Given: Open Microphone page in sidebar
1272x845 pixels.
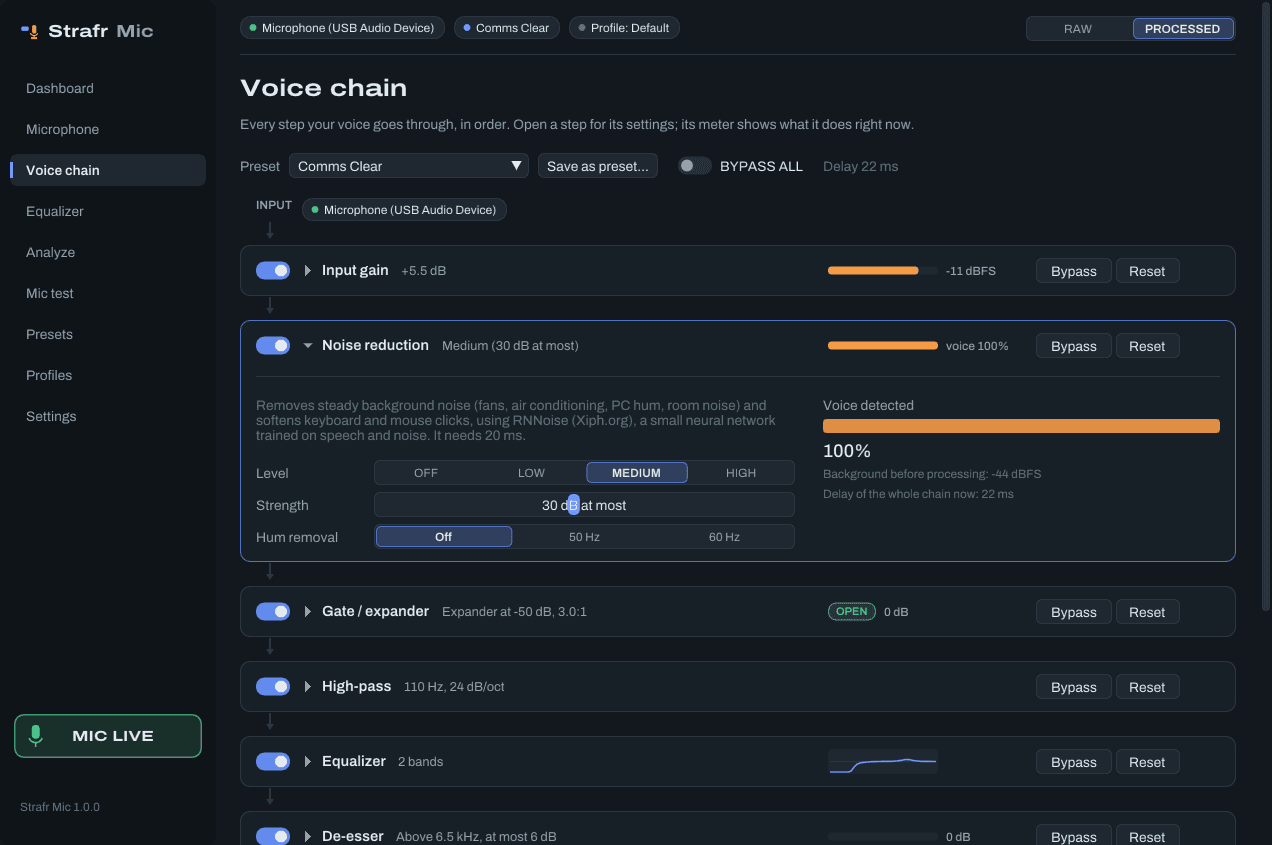Looking at the screenshot, I should 108,129.
